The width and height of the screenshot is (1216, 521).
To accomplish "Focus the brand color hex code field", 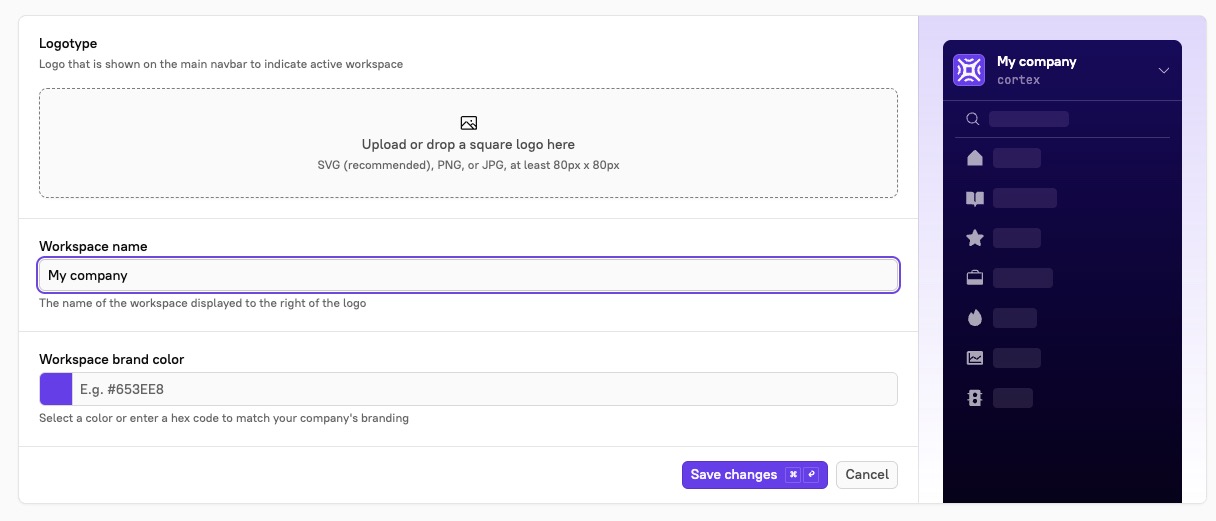I will (x=484, y=389).
